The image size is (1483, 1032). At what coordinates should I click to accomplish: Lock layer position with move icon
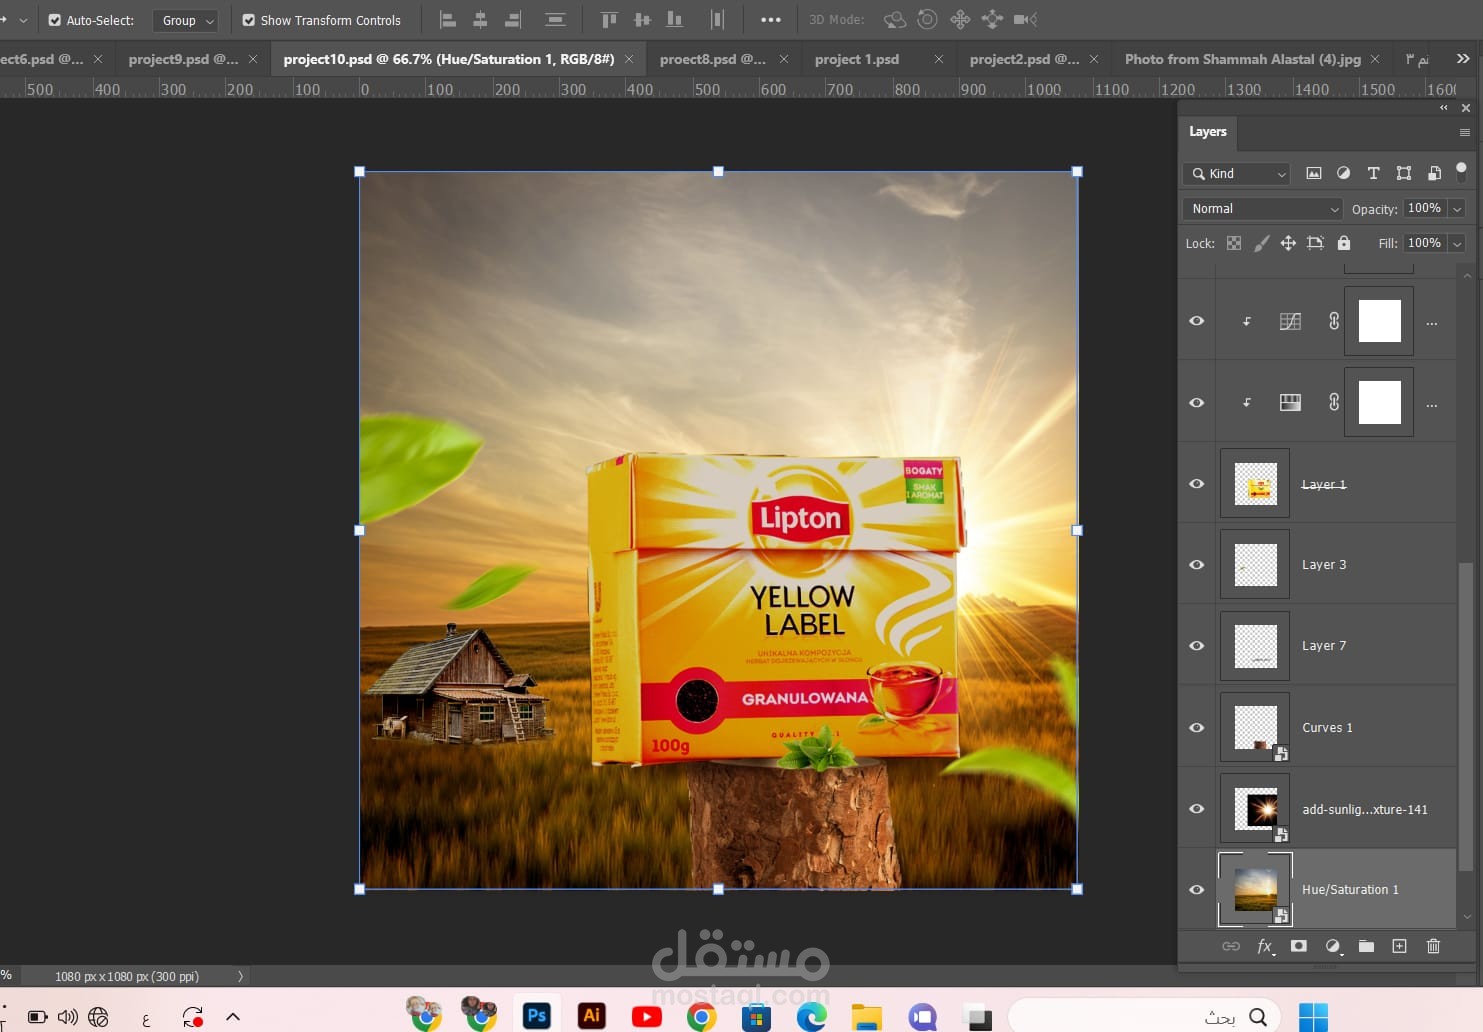(1288, 243)
